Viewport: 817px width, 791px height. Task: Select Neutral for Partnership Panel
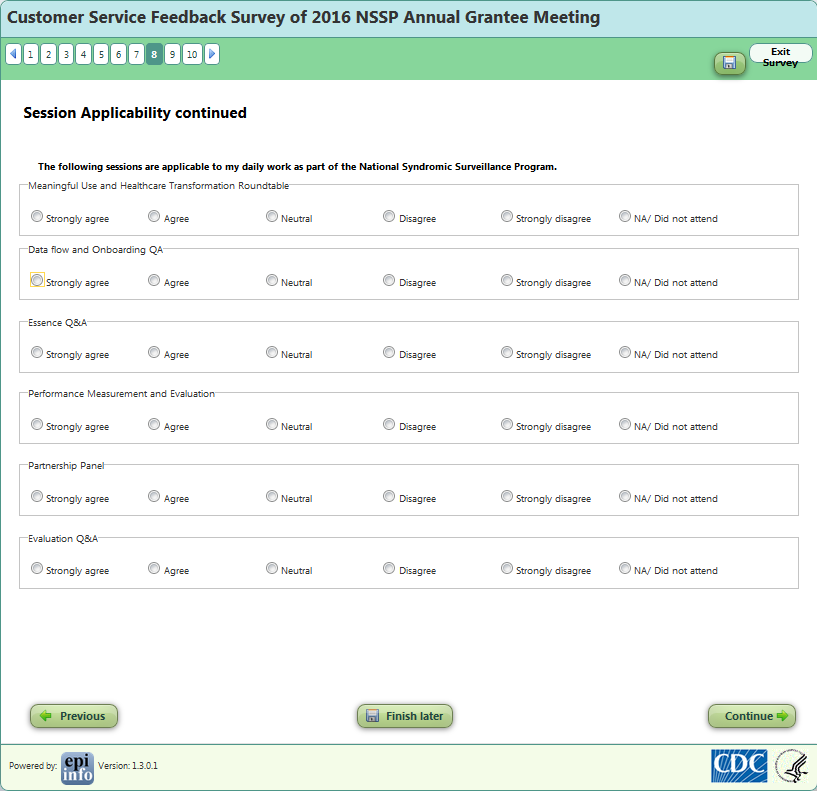click(272, 496)
